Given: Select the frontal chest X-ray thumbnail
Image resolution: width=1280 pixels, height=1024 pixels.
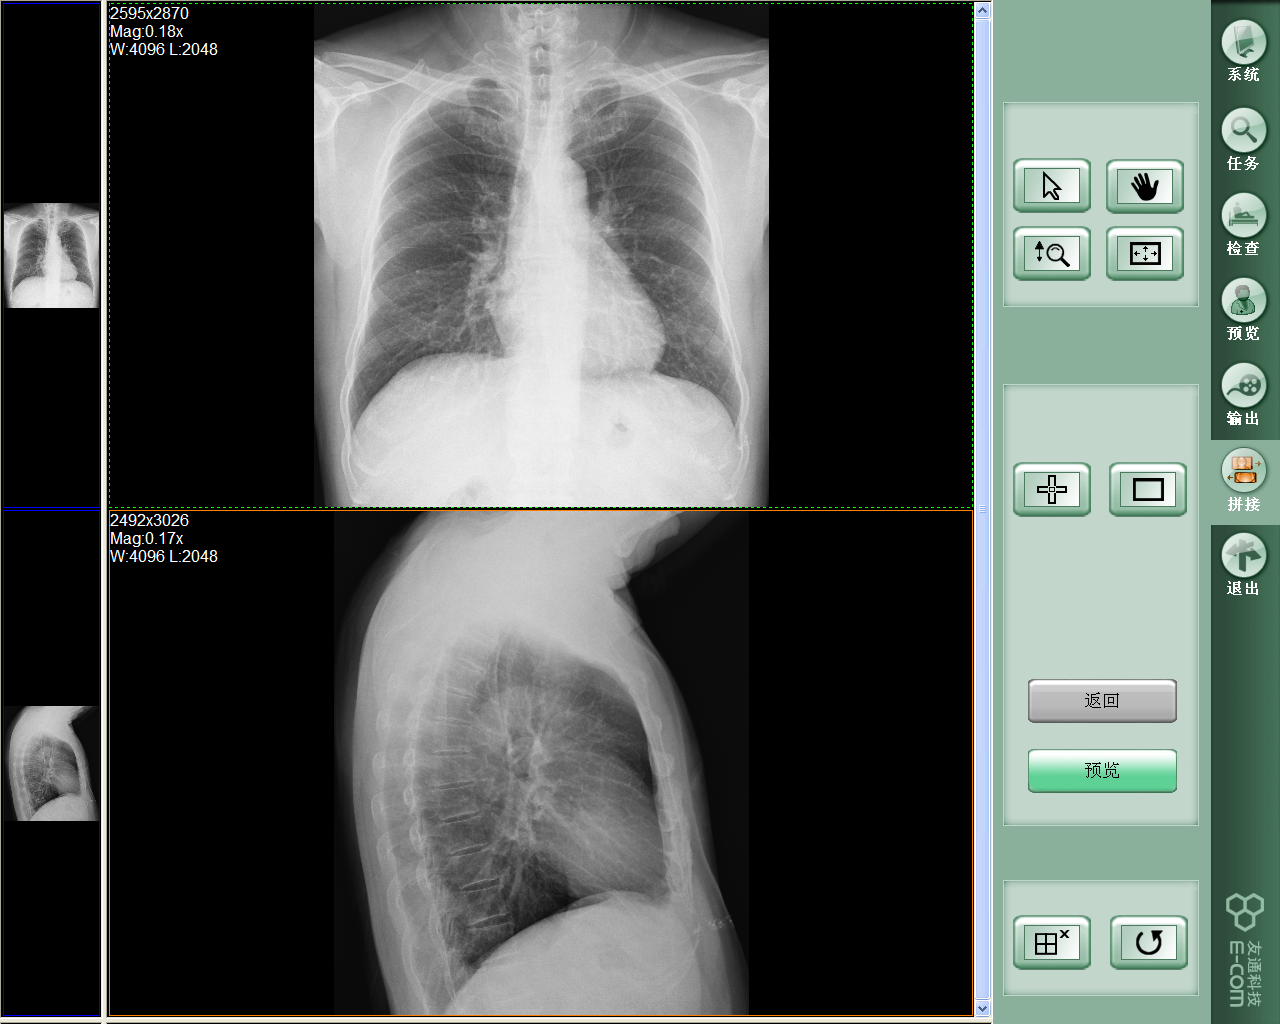Looking at the screenshot, I should tap(51, 256).
